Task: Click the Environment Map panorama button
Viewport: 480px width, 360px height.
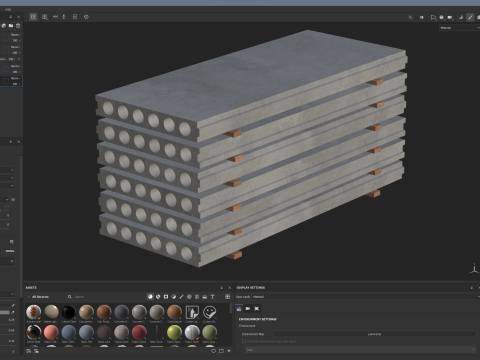Action: (375, 334)
